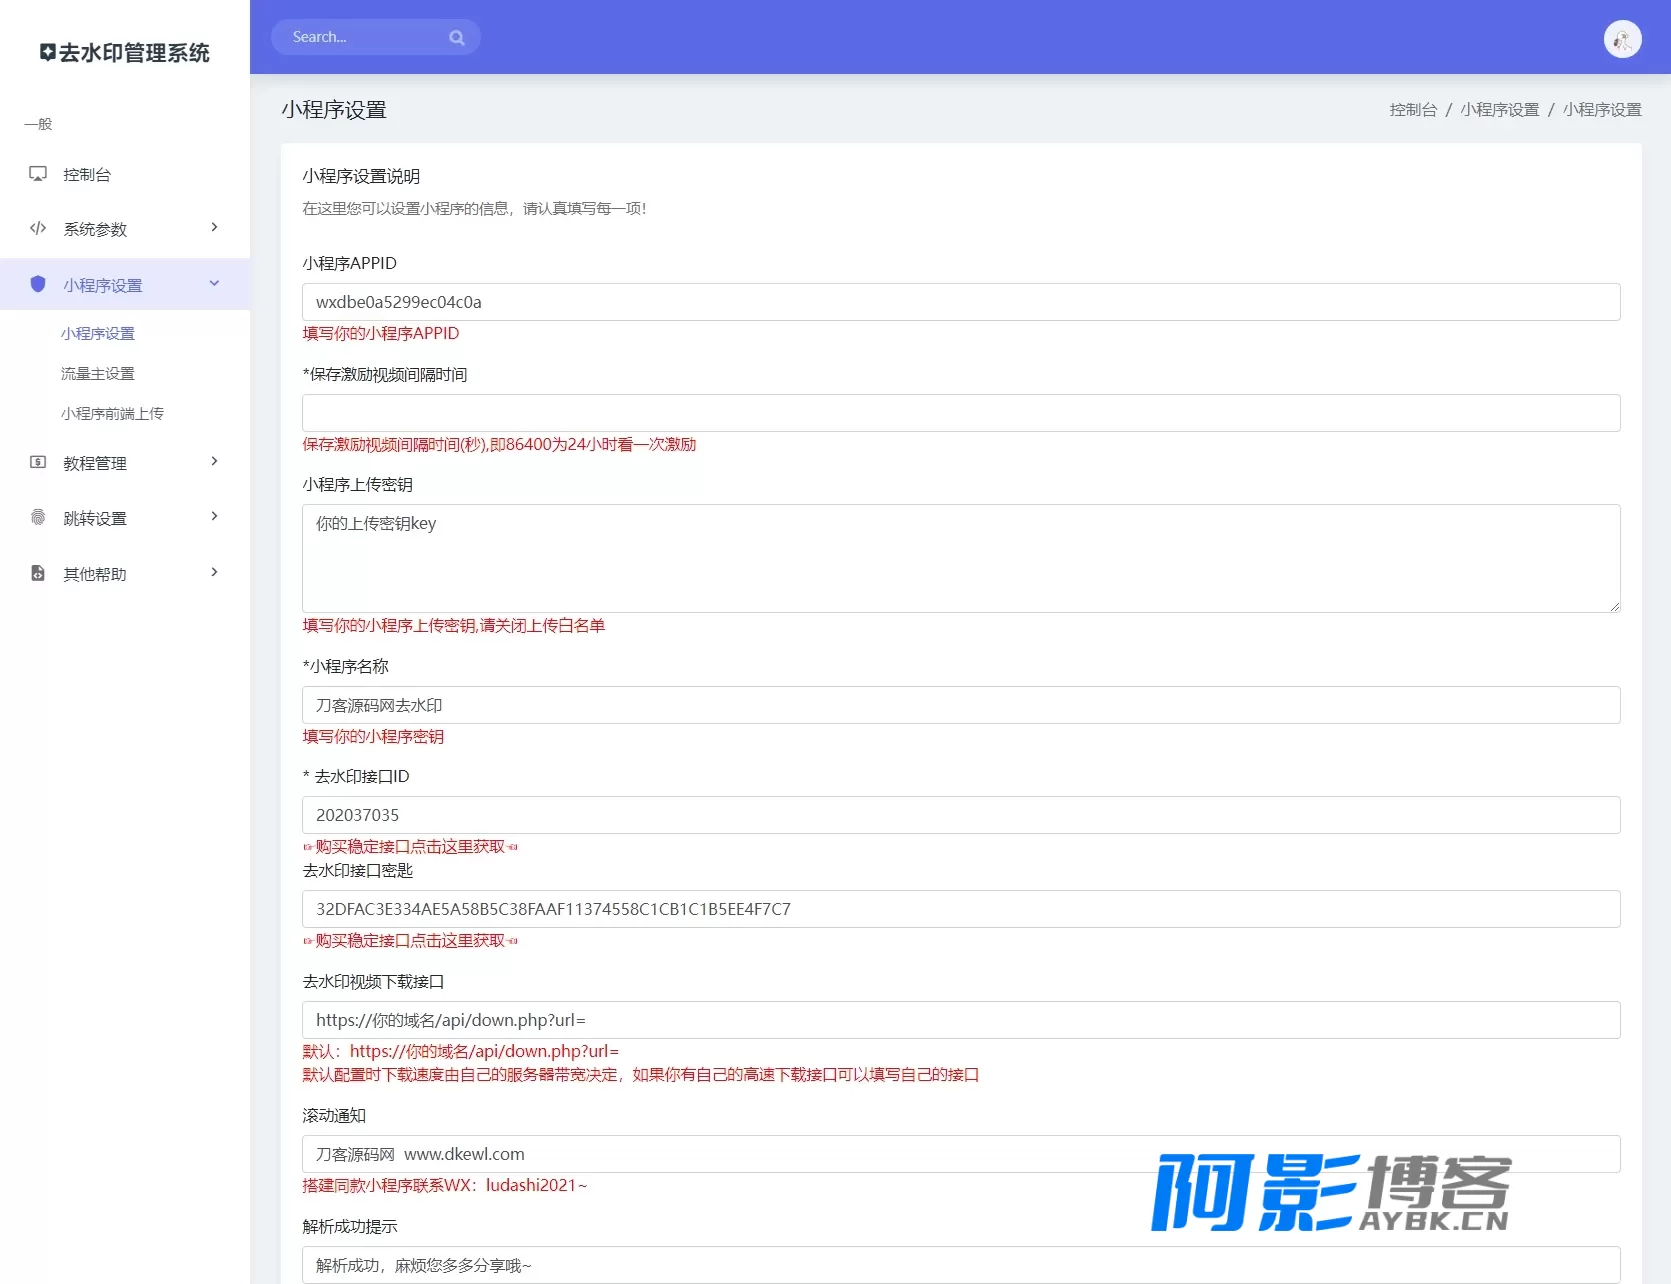Open the user avatar menu
The height and width of the screenshot is (1284, 1671).
(1622, 39)
